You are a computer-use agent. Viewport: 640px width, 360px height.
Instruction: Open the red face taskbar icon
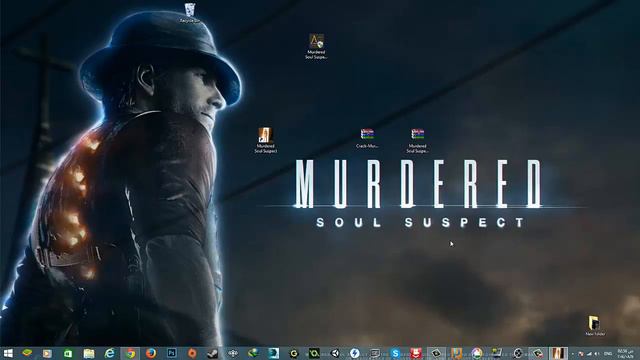point(416,353)
